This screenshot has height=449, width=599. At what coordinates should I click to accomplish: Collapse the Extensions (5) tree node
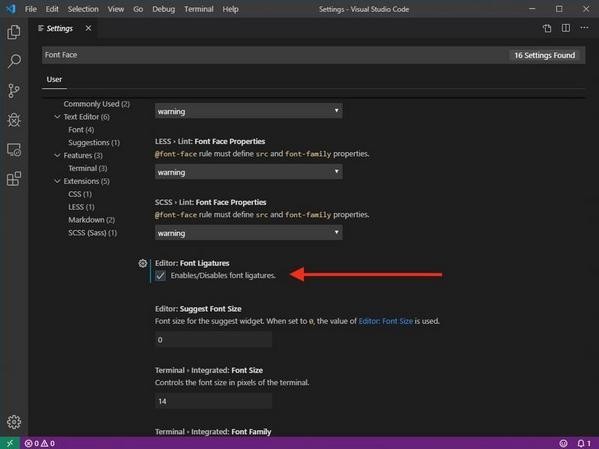57,181
